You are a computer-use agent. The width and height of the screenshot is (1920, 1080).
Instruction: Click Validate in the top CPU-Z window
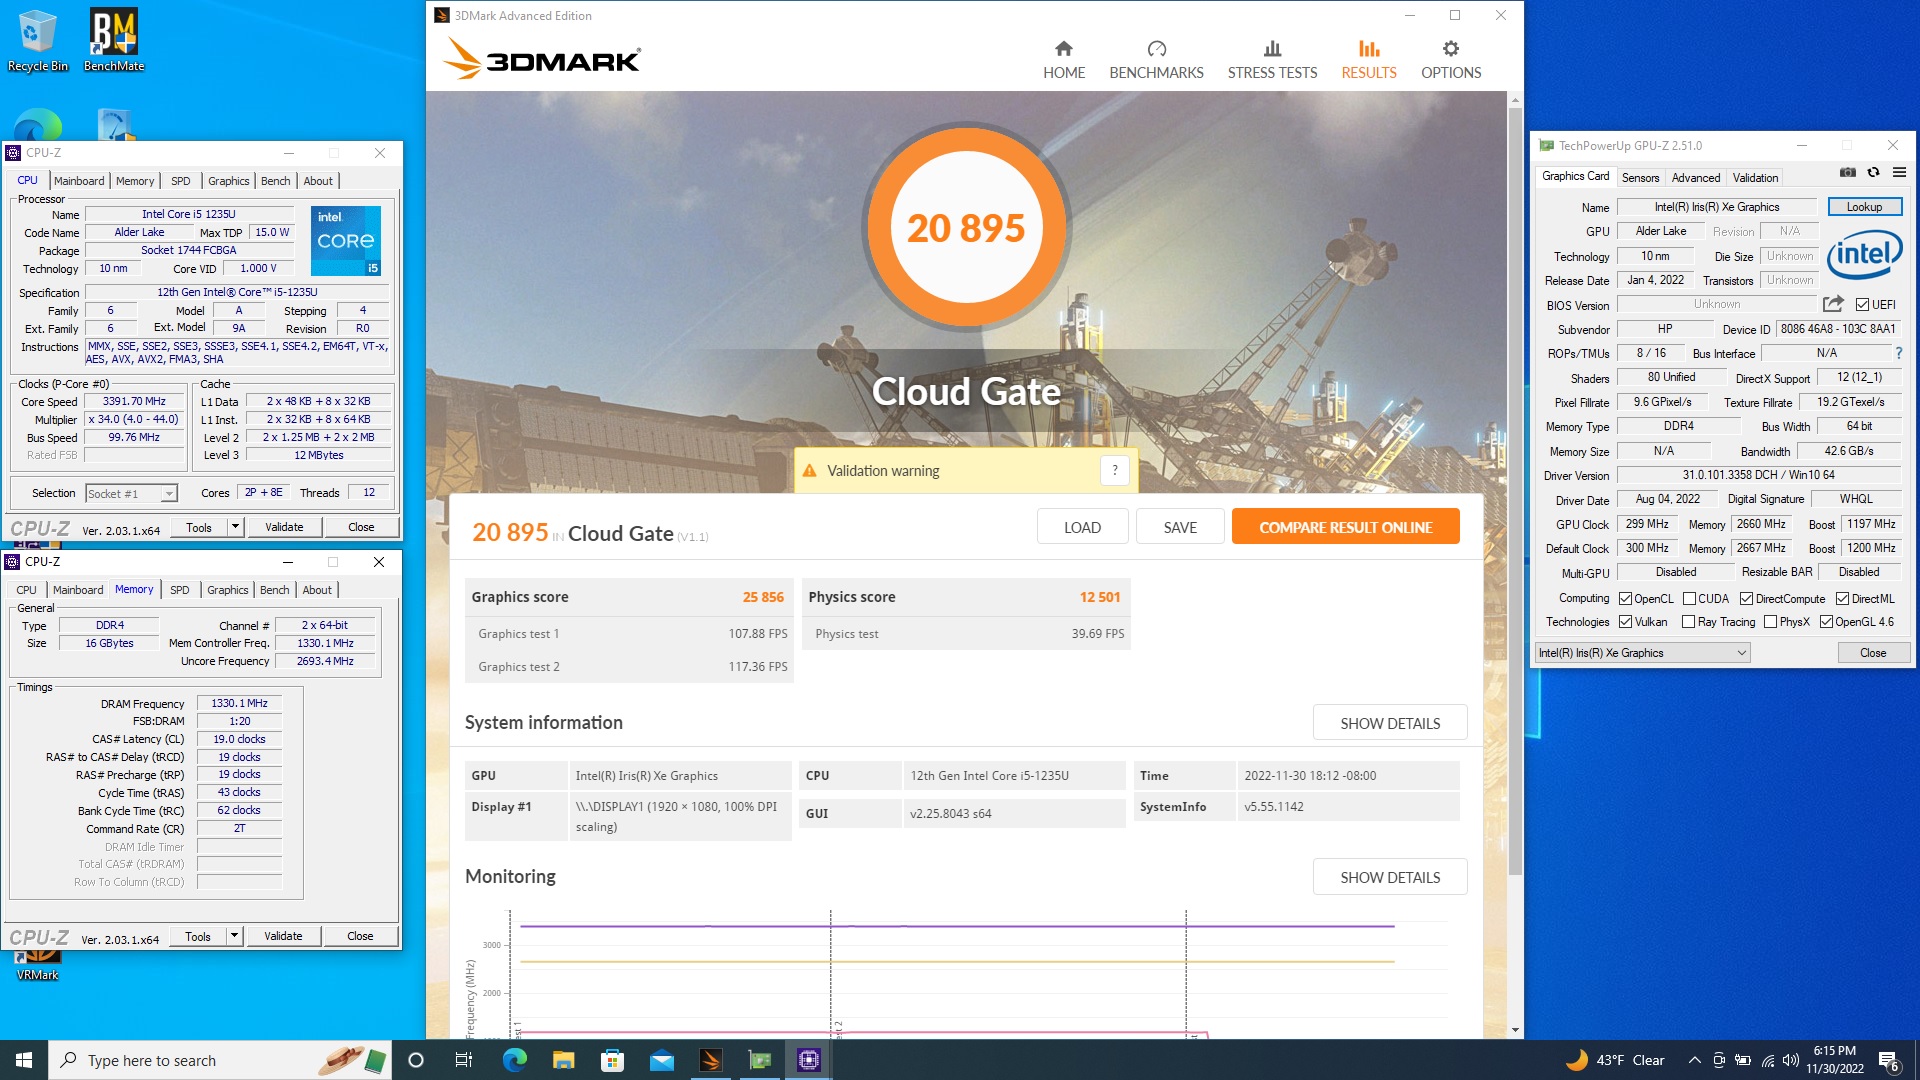(x=284, y=527)
